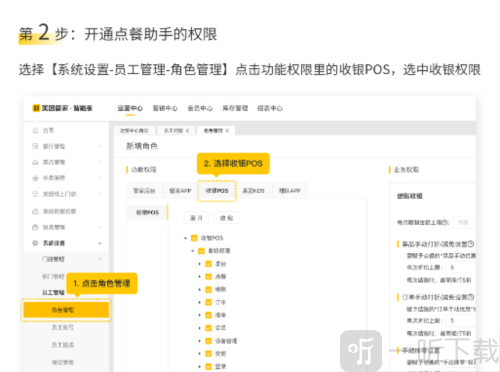Open 角色管理 in the sidebar
Image resolution: width=500 pixels, height=372 pixels.
point(66,310)
